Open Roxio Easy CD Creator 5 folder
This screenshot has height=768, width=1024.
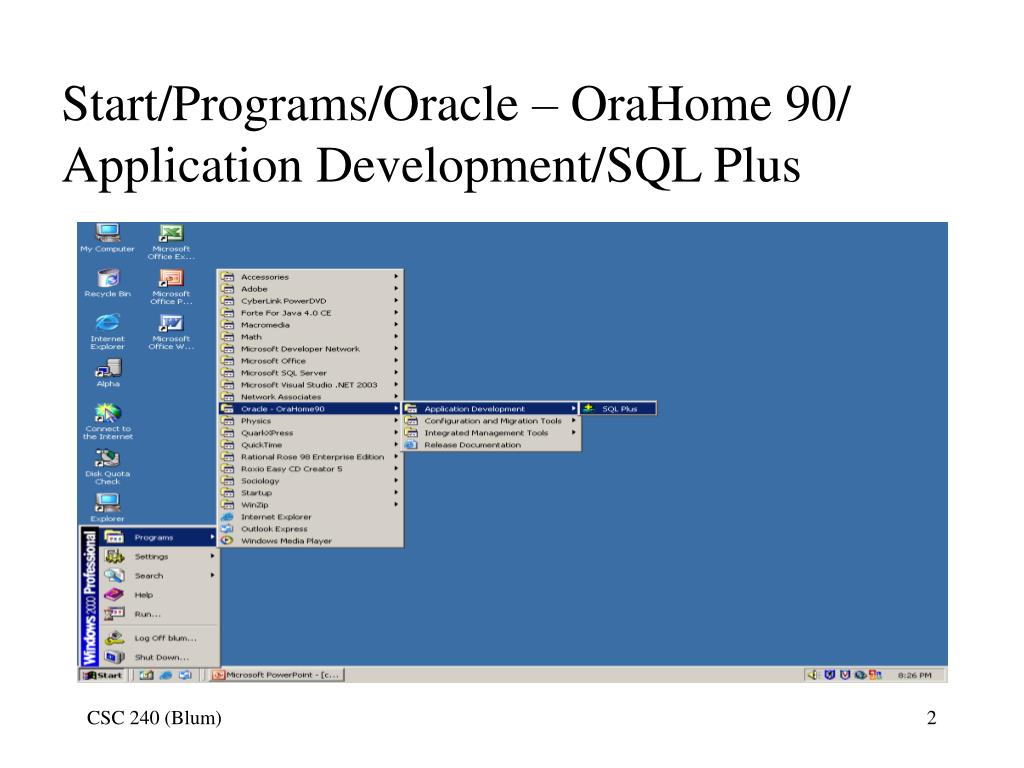coord(310,468)
